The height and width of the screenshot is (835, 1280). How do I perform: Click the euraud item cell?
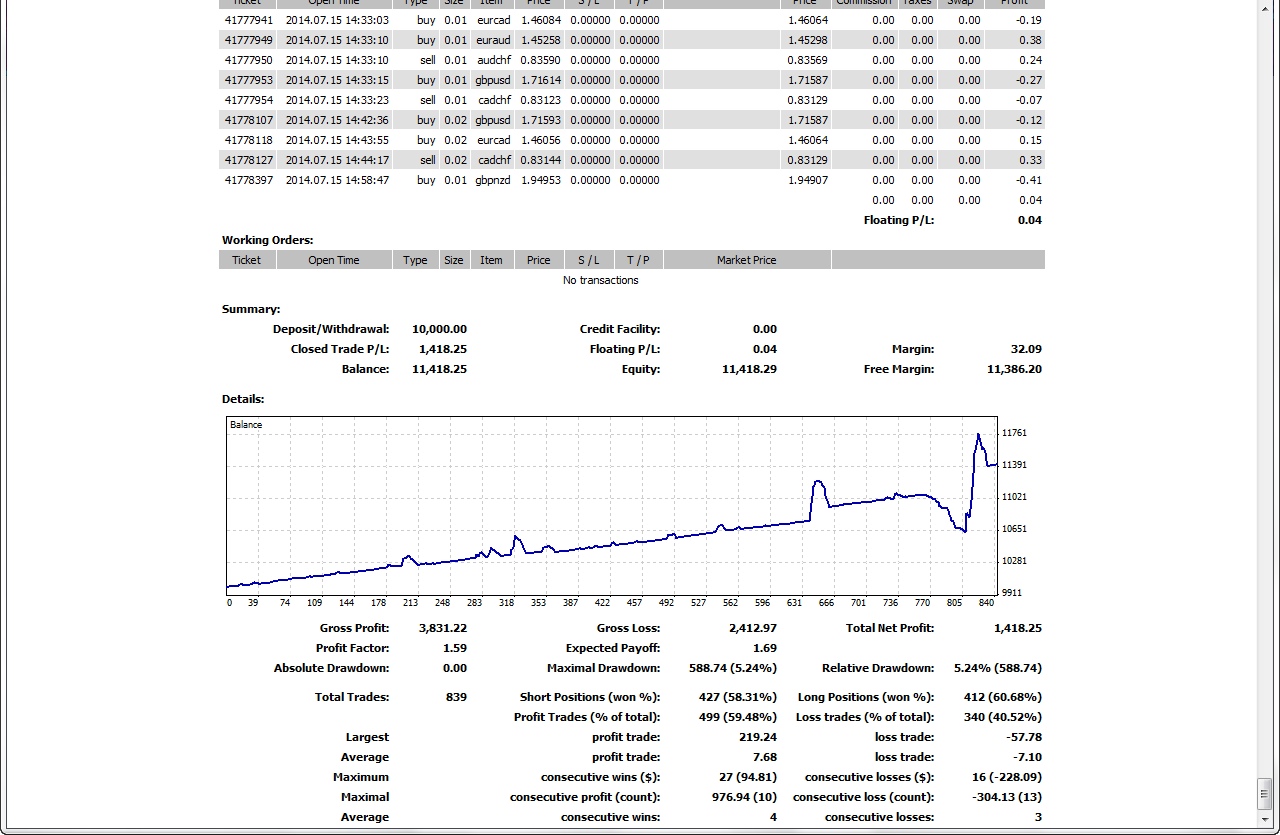click(x=494, y=40)
